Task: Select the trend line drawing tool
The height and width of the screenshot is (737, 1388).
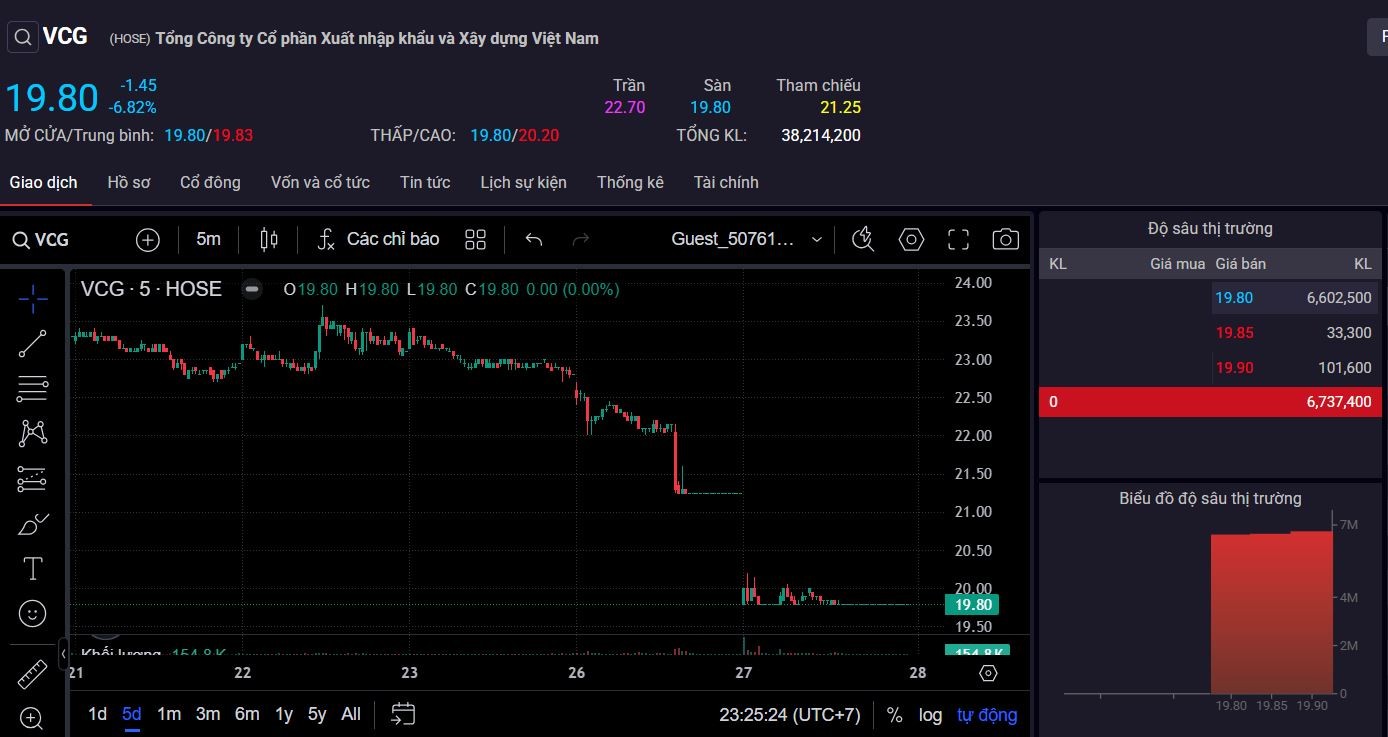Action: tap(32, 343)
